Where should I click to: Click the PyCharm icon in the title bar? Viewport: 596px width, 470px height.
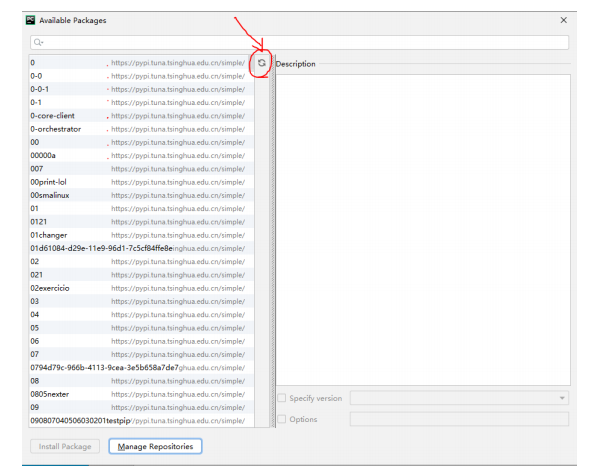click(x=30, y=20)
